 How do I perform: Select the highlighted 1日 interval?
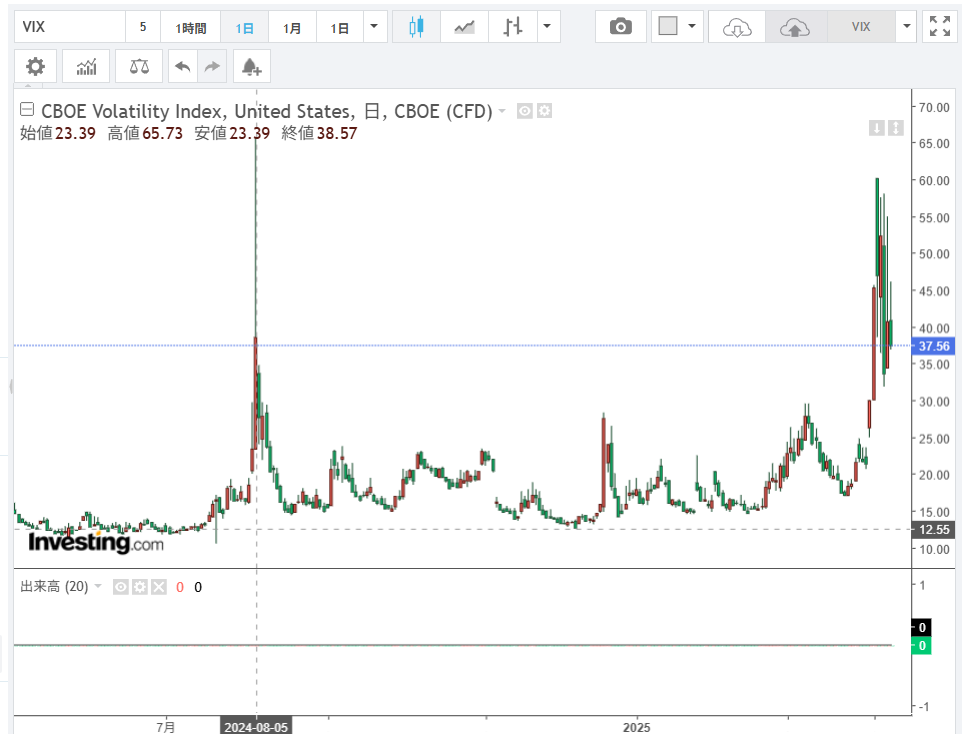point(244,27)
